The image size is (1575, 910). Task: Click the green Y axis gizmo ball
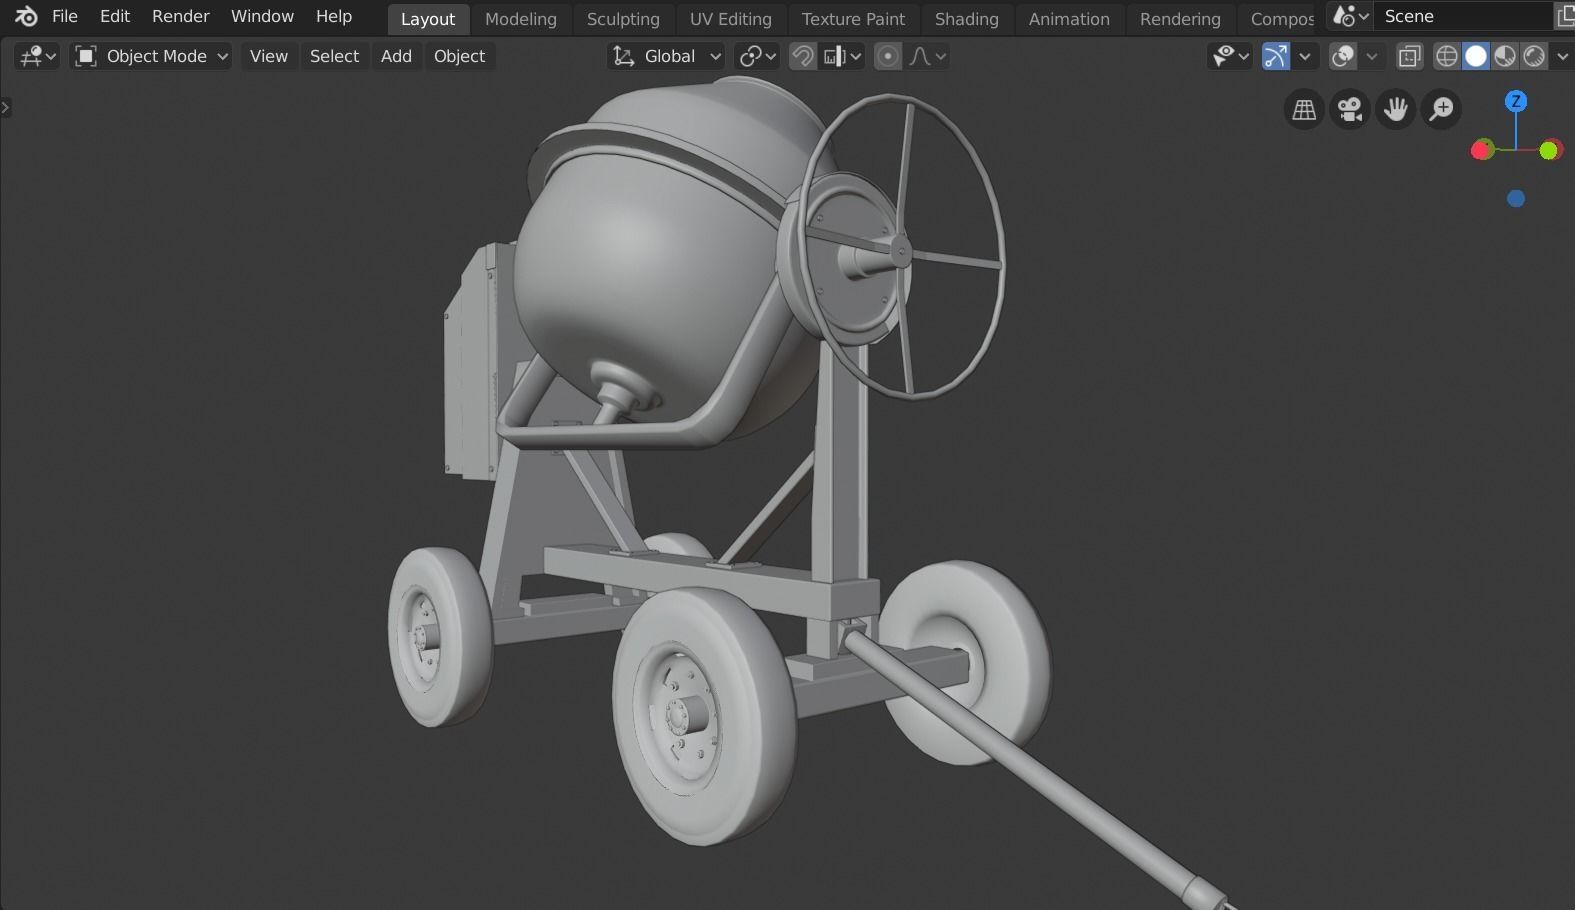point(1550,150)
